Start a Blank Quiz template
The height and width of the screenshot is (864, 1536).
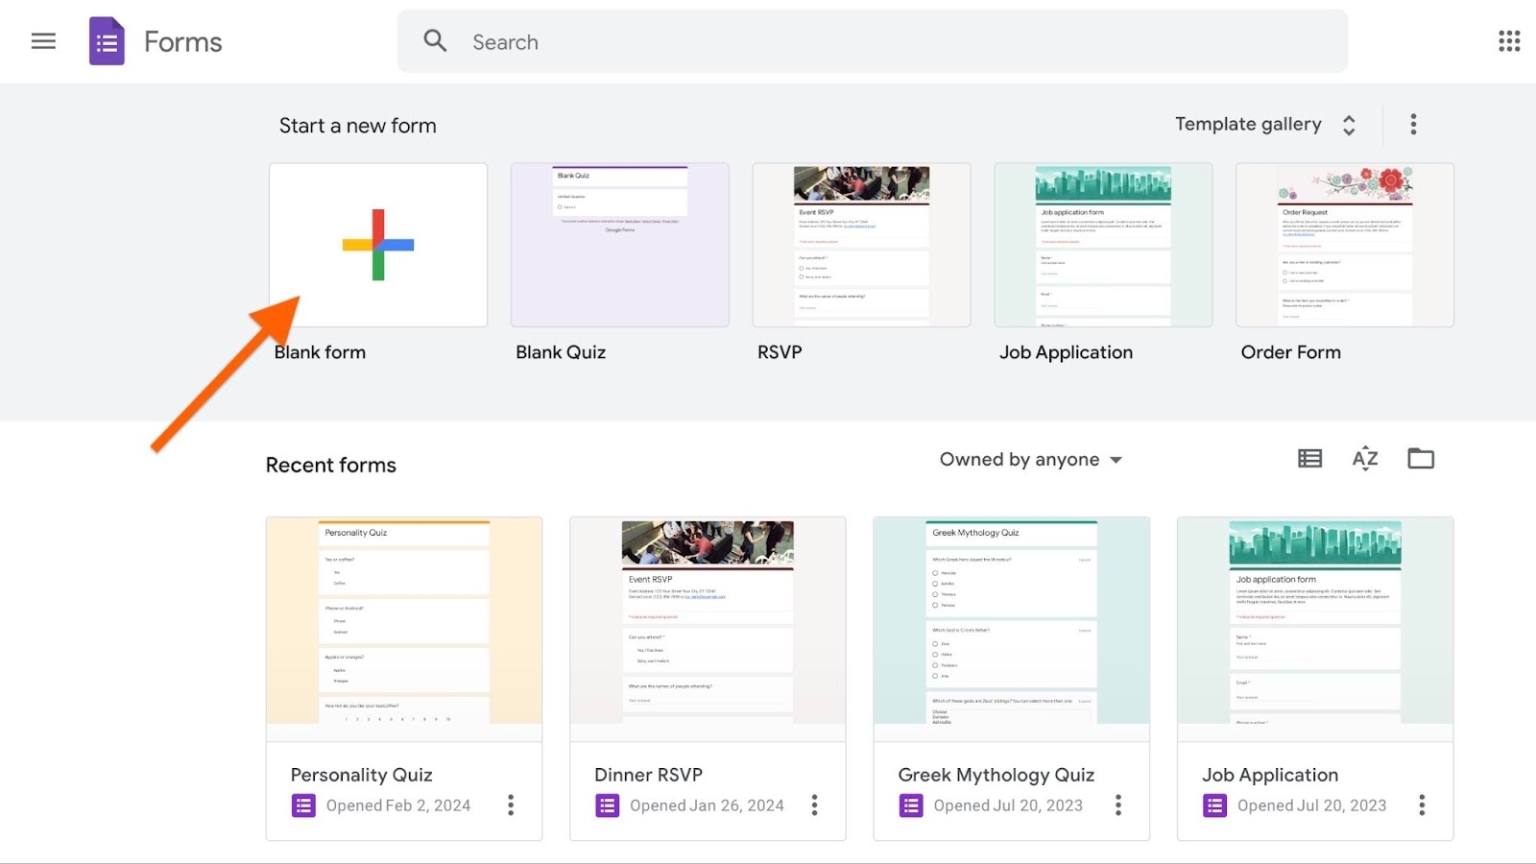coord(620,245)
